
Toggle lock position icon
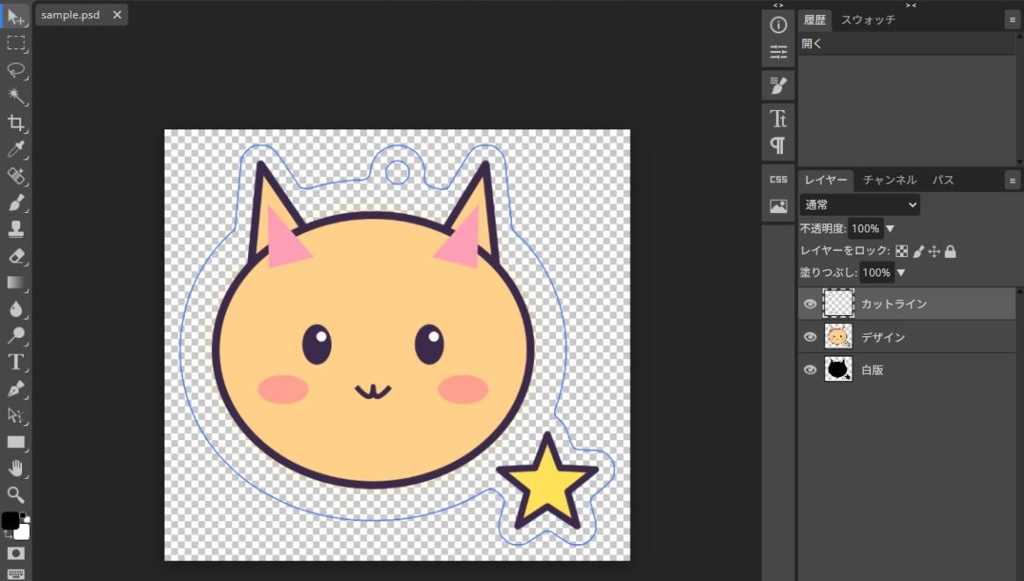point(934,251)
